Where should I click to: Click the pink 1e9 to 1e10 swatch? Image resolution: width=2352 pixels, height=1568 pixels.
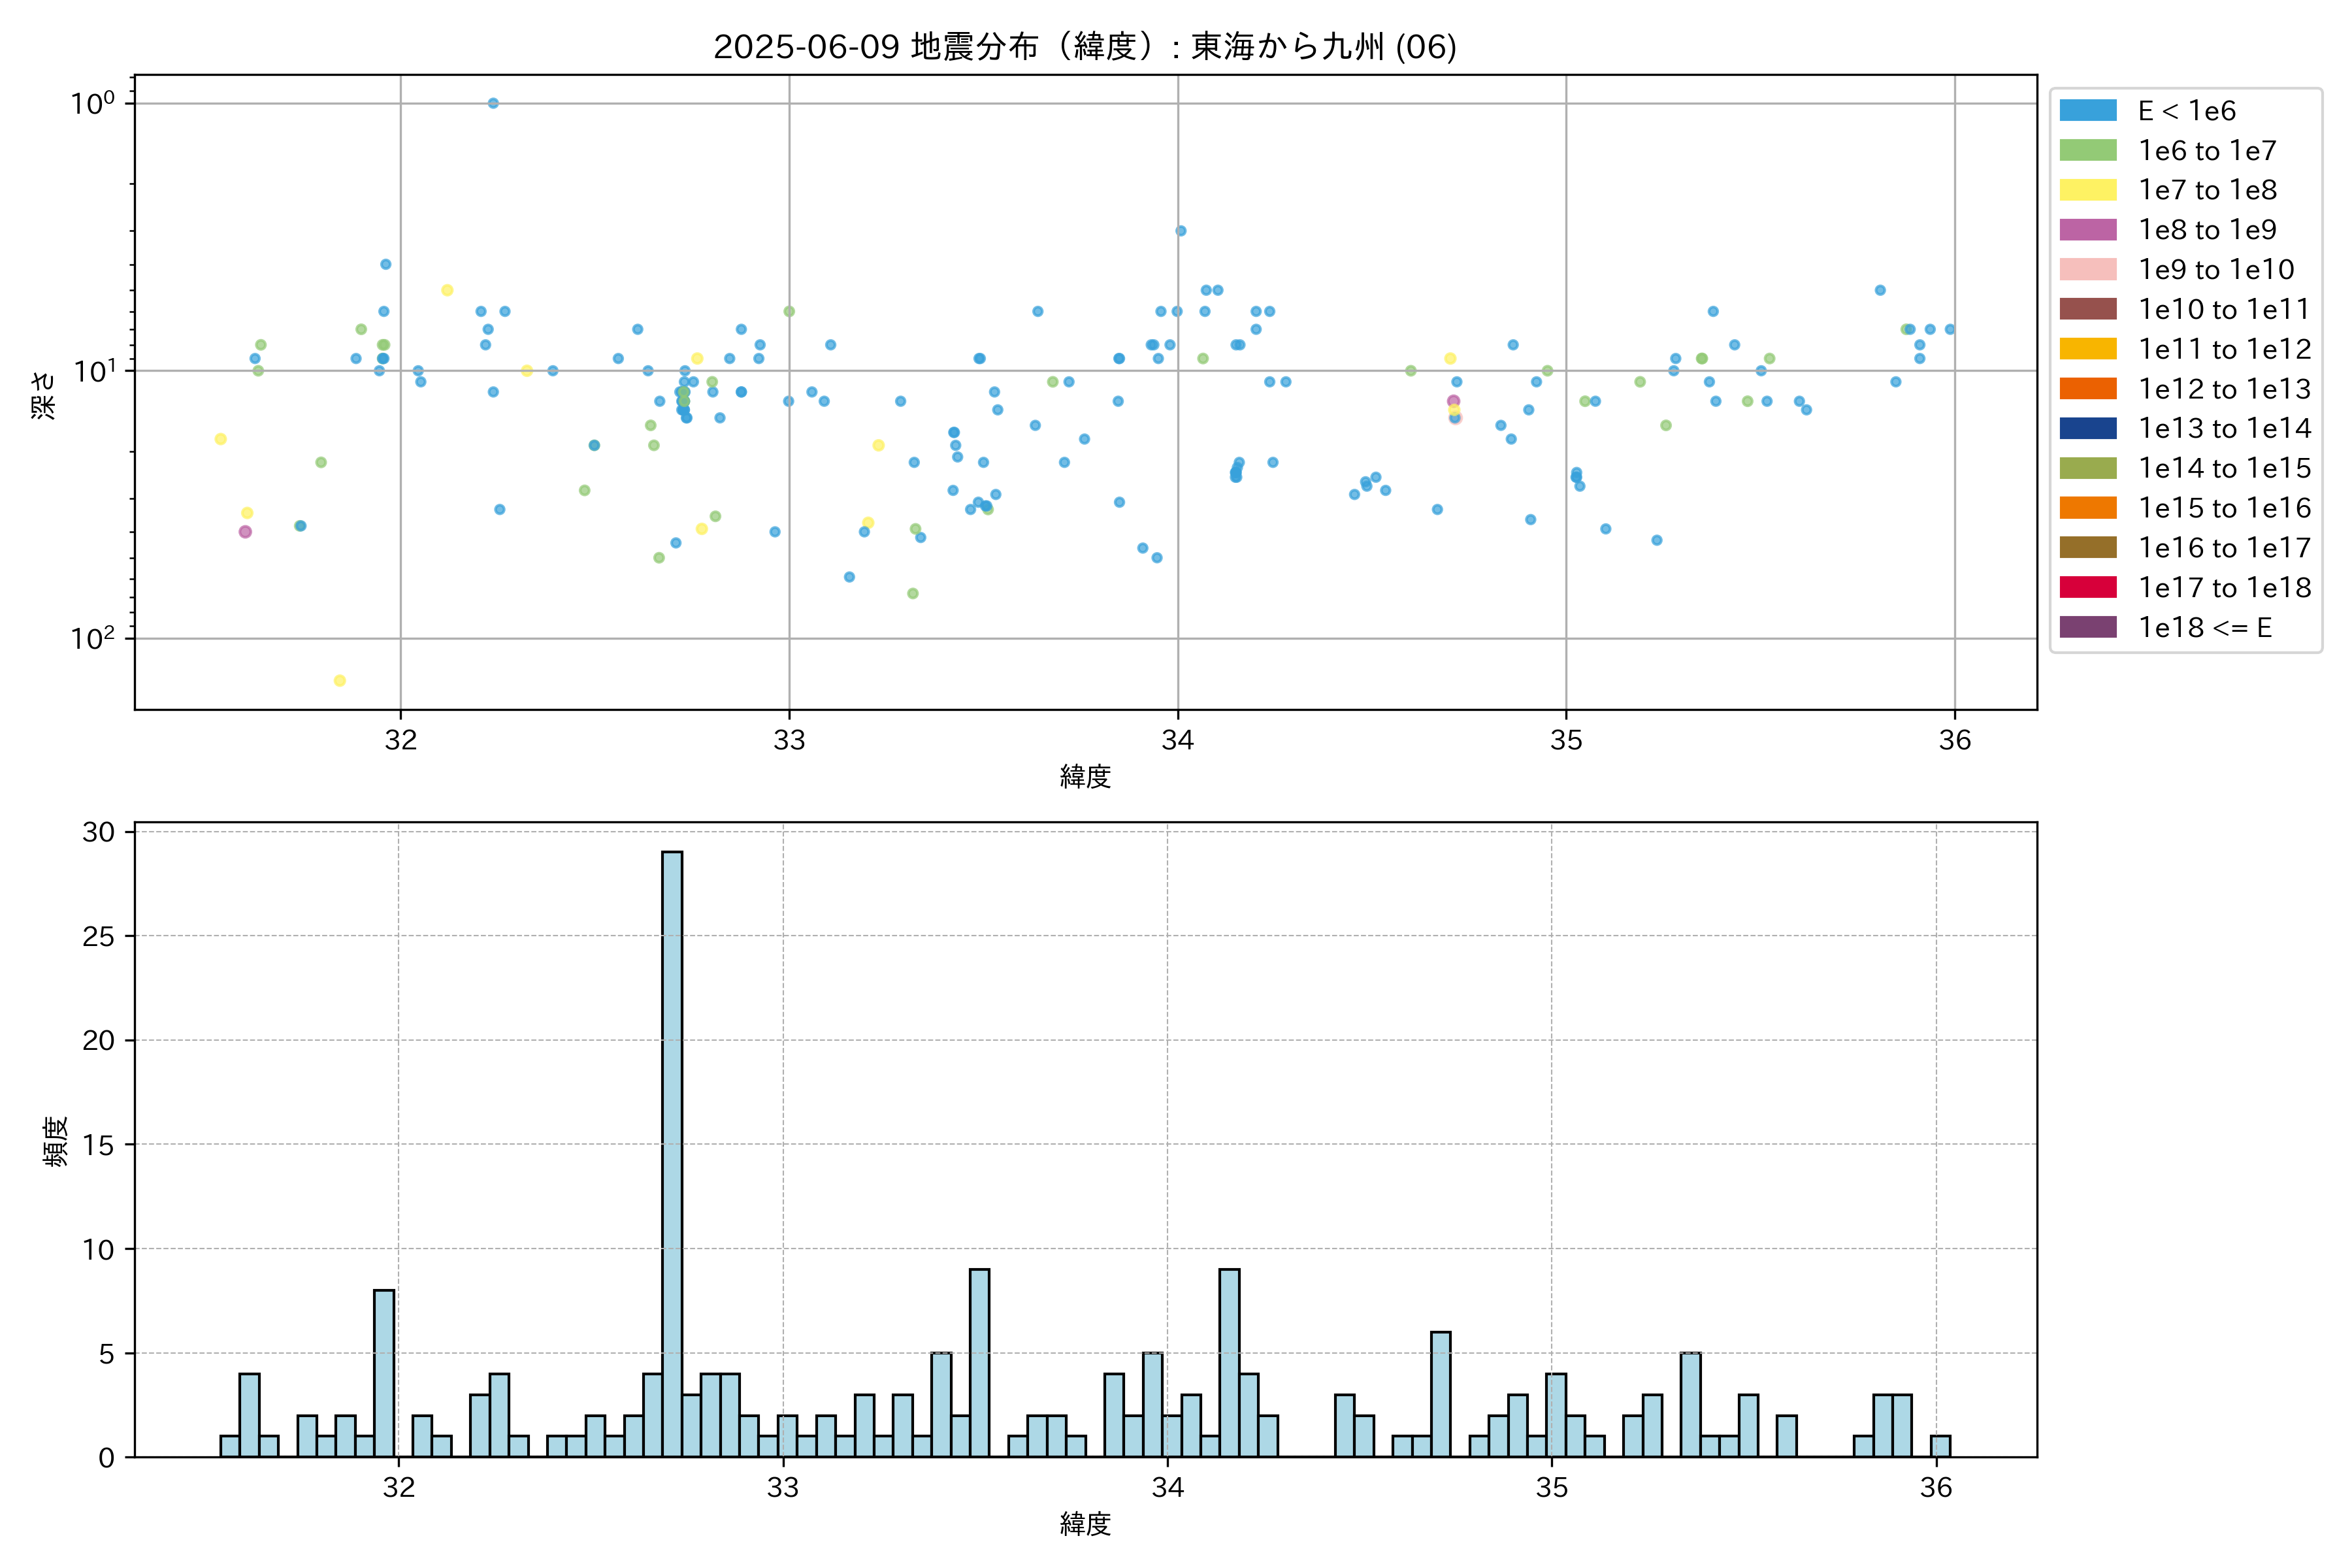[x=2087, y=269]
